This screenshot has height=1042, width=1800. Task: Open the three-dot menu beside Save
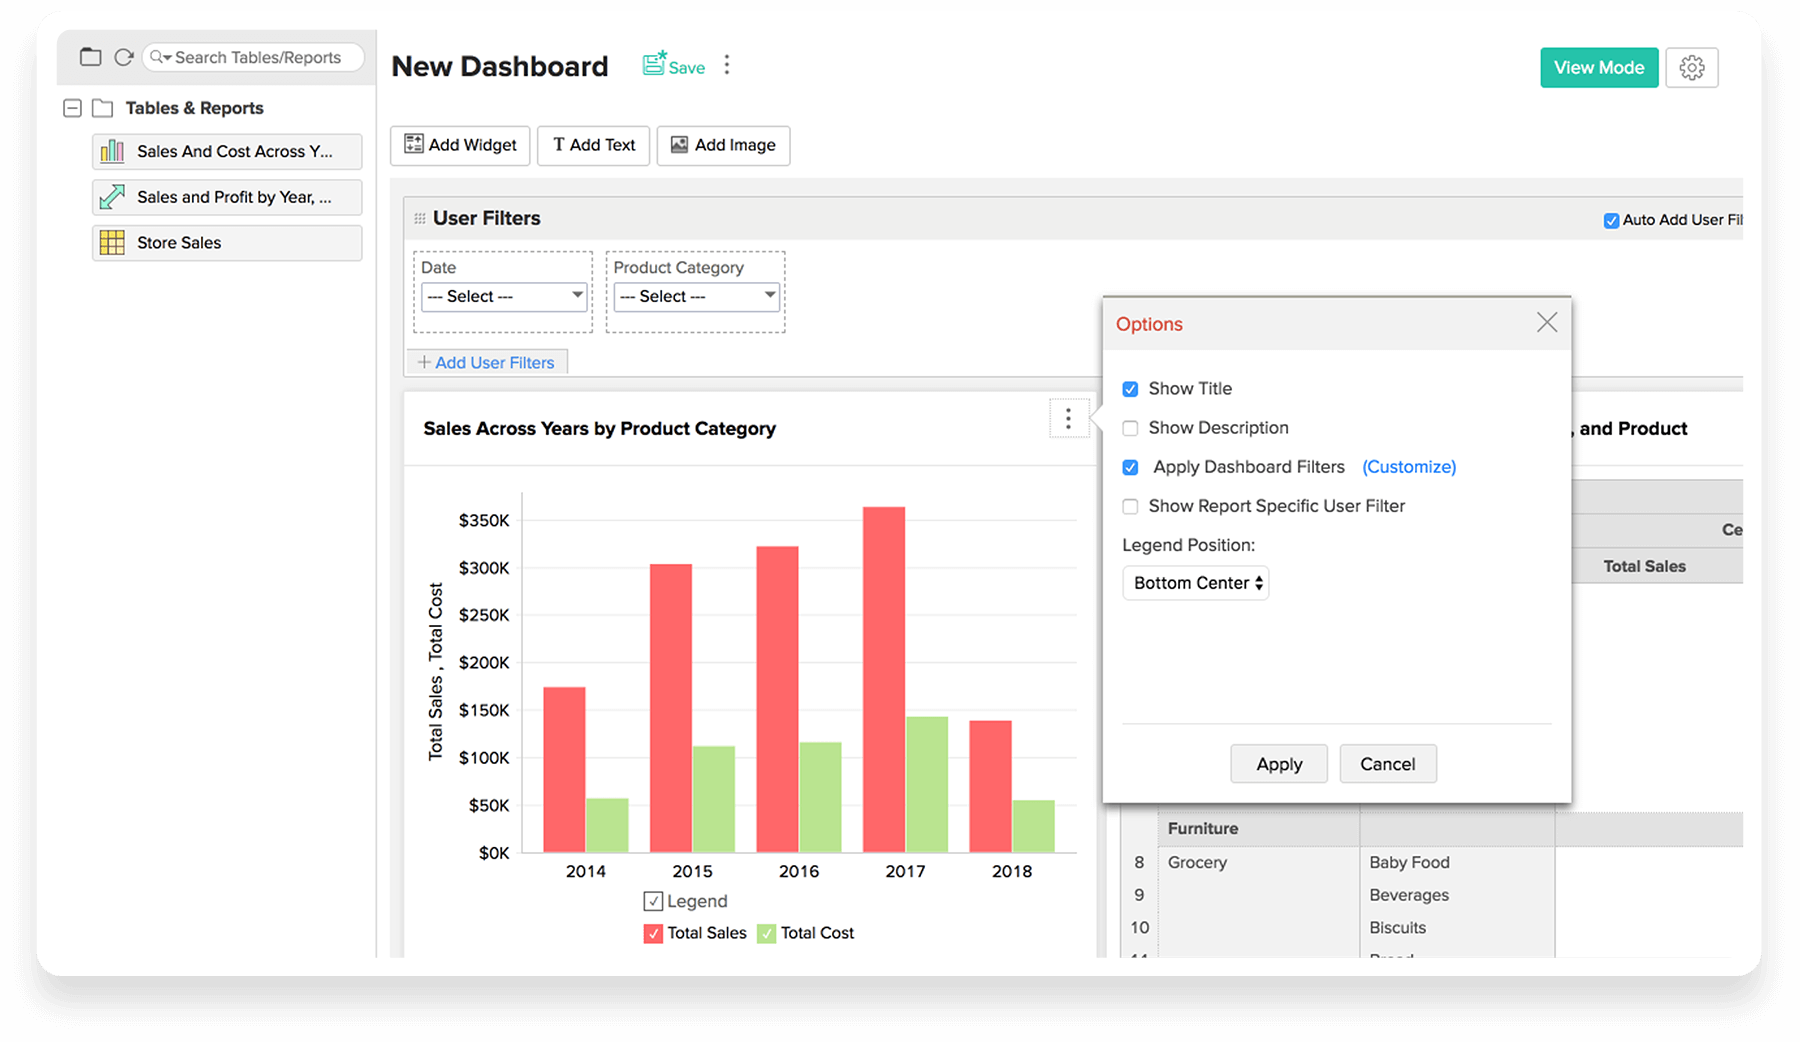tap(727, 65)
